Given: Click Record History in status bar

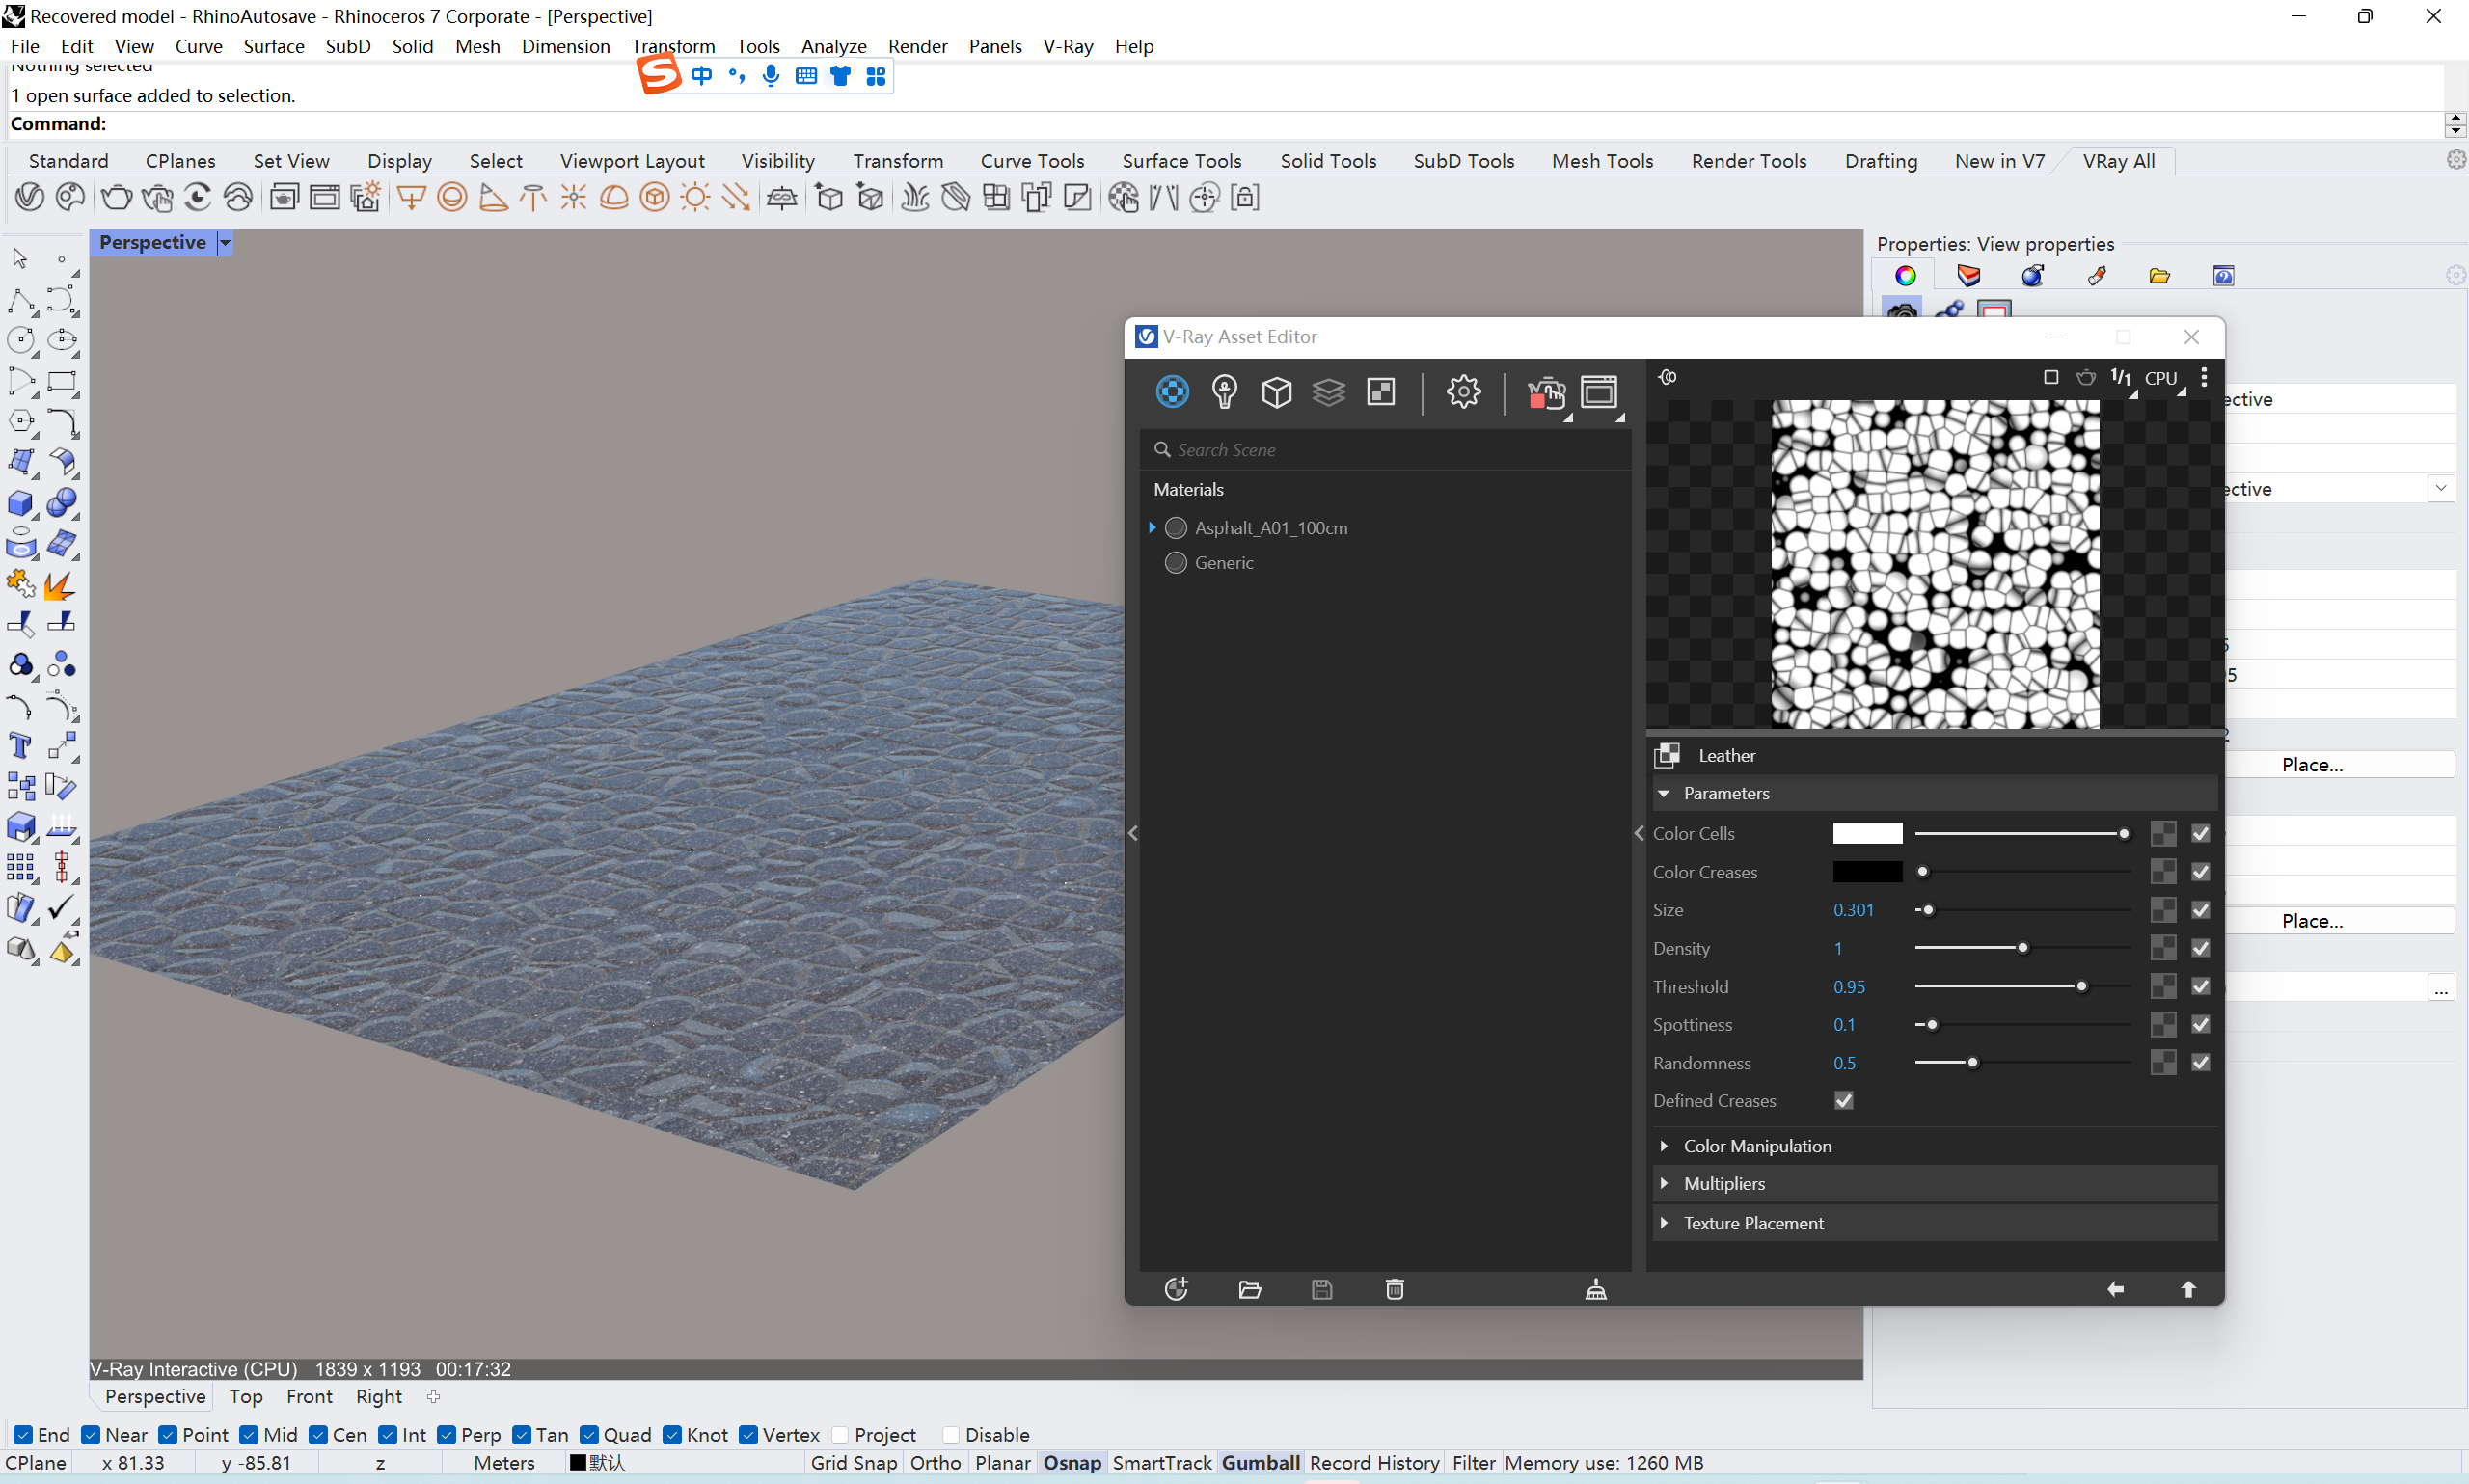Looking at the screenshot, I should 1374,1463.
